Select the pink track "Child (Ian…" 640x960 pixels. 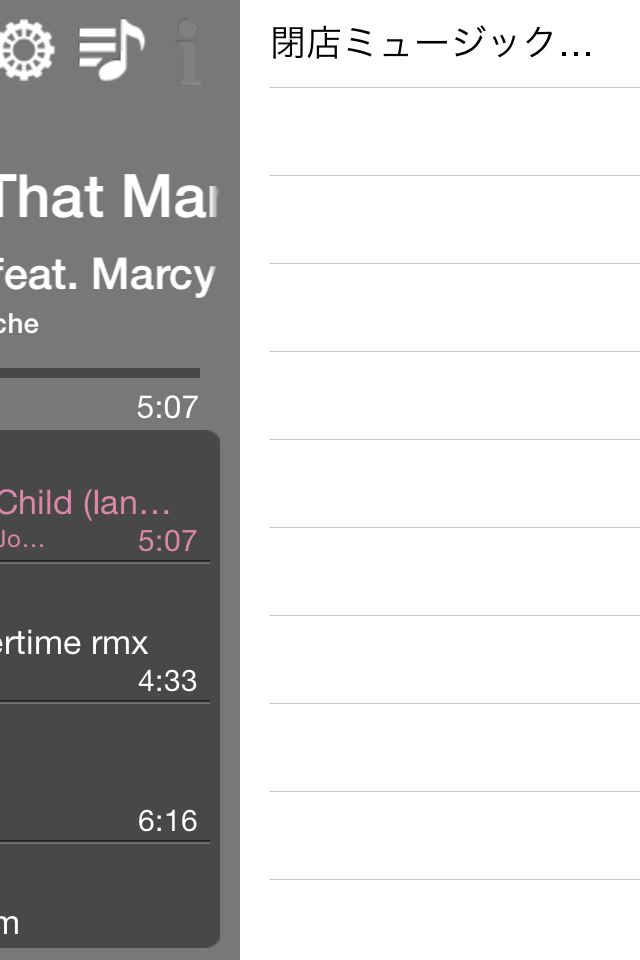tap(85, 503)
